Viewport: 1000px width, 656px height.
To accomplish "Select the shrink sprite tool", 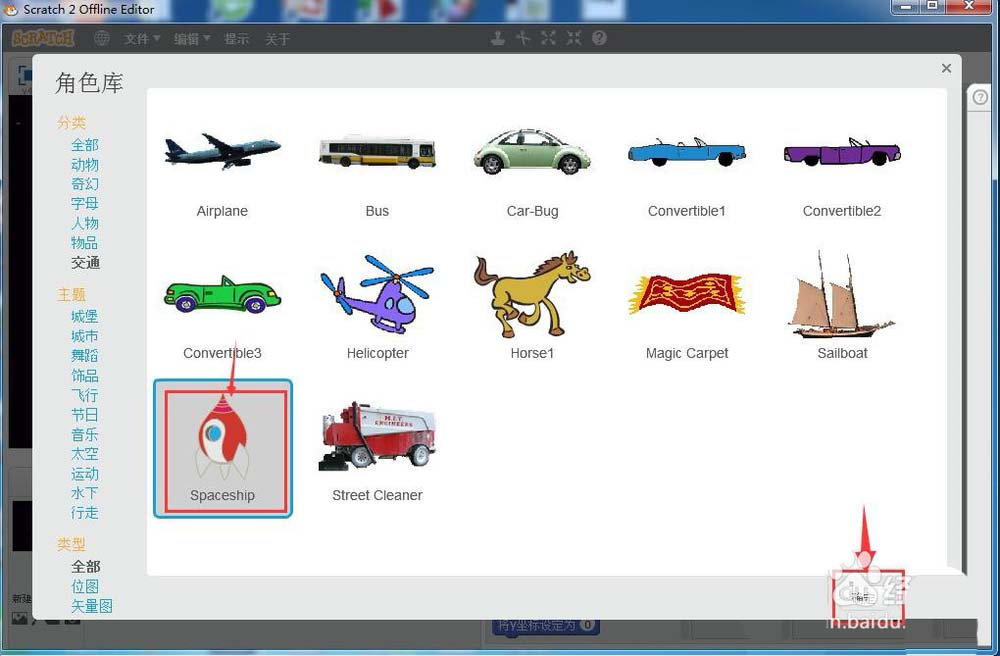I will (574, 38).
